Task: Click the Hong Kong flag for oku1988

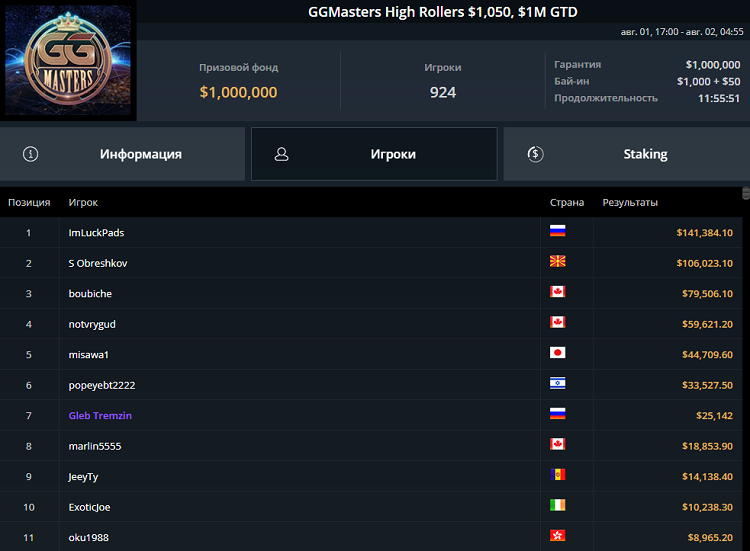Action: pyautogui.click(x=558, y=536)
